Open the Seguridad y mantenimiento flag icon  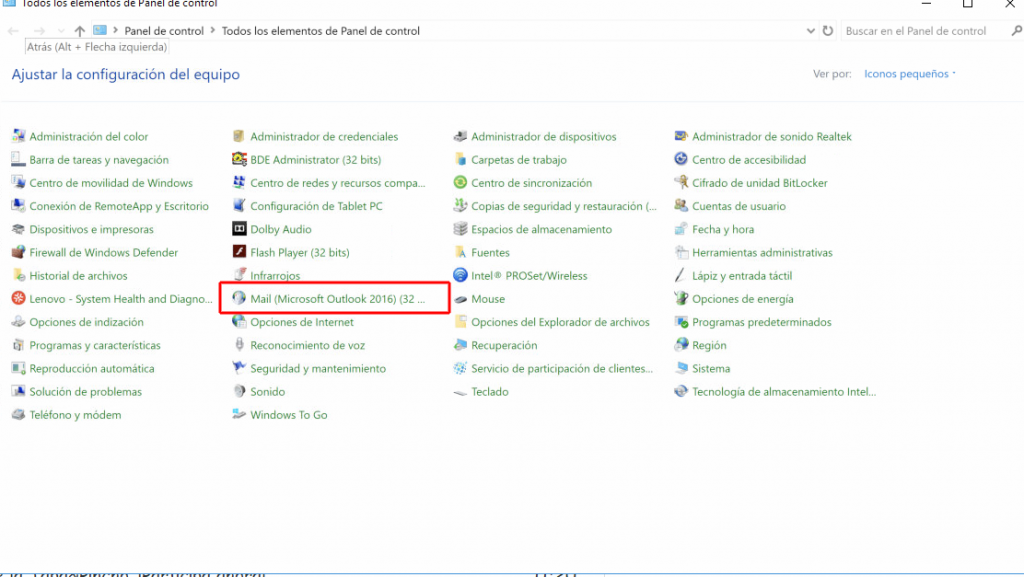tap(239, 368)
